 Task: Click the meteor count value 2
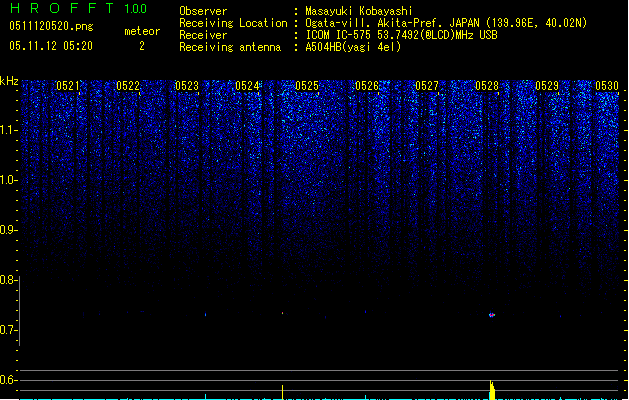(x=142, y=46)
